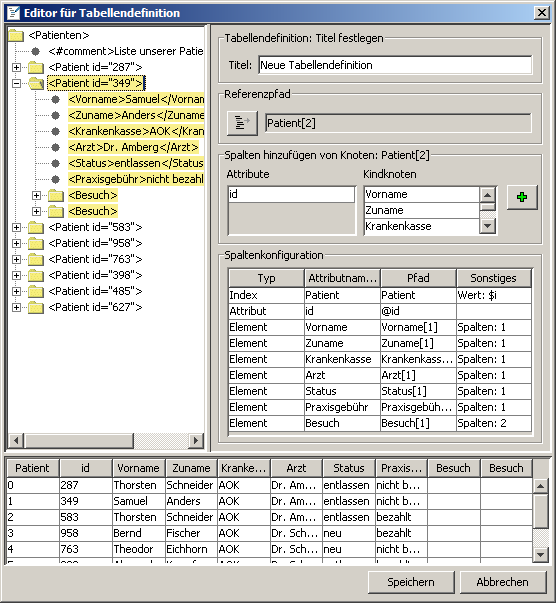Click folder icon of Patient id="583"
The height and width of the screenshot is (603, 556).
tap(36, 227)
